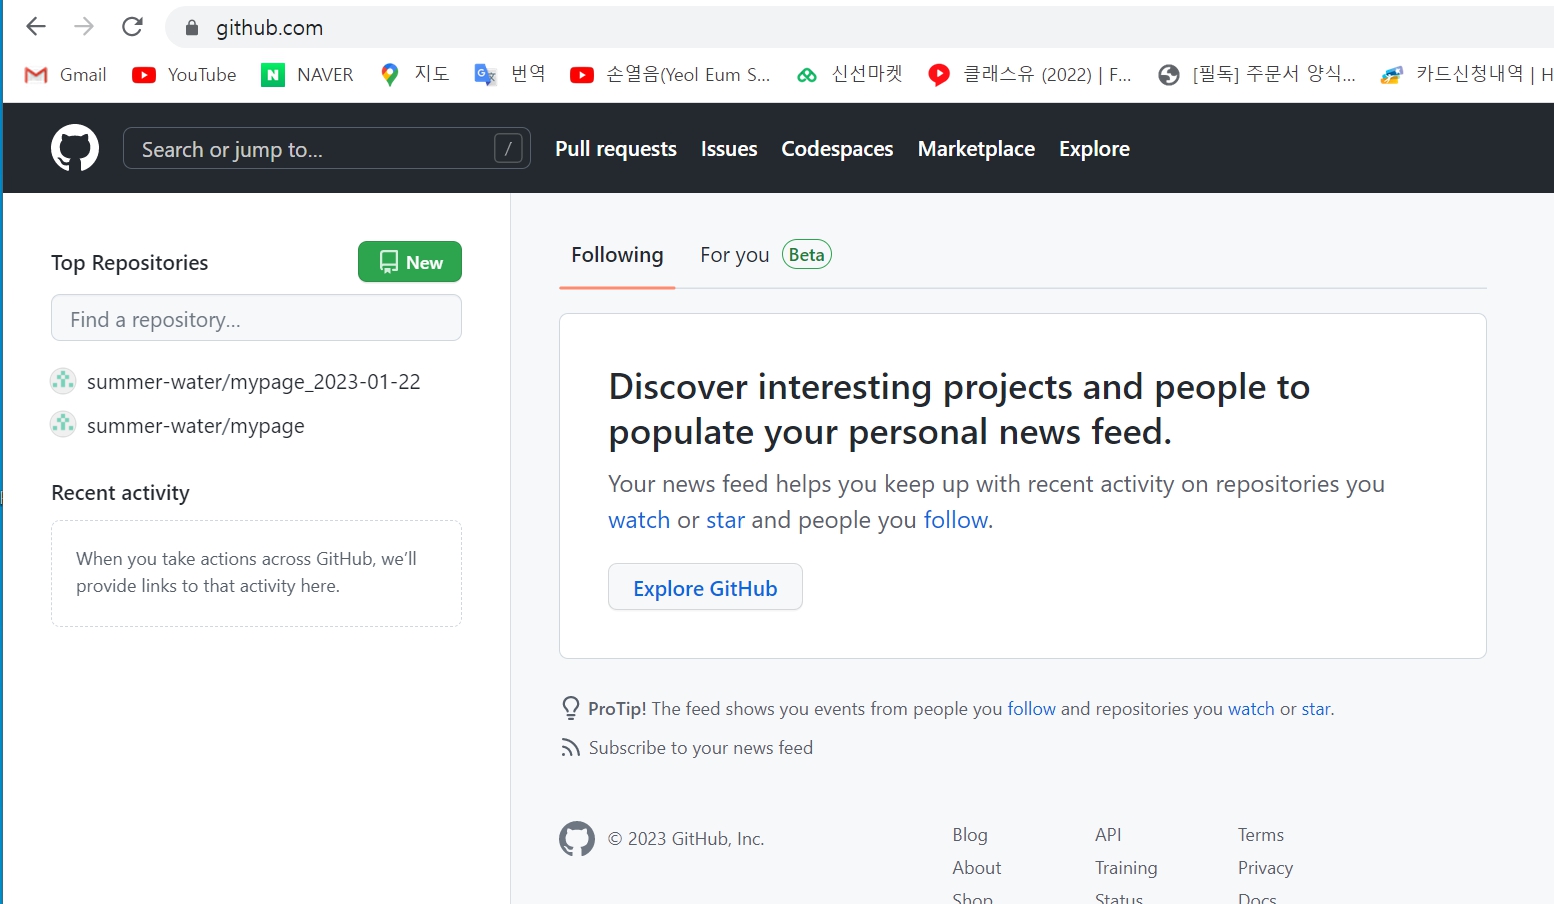The height and width of the screenshot is (904, 1554).
Task: Open the Training footer link
Action: [1126, 868]
